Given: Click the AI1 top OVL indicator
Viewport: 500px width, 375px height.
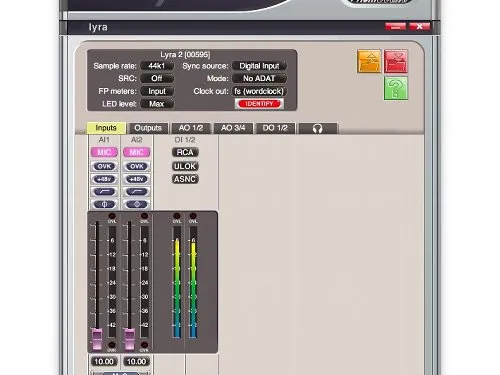Looking at the screenshot, I should (x=112, y=216).
